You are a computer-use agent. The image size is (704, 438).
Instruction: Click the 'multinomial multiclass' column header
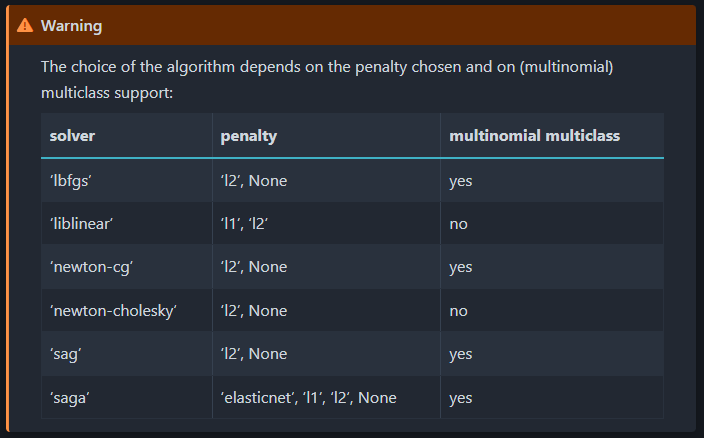(x=552, y=136)
